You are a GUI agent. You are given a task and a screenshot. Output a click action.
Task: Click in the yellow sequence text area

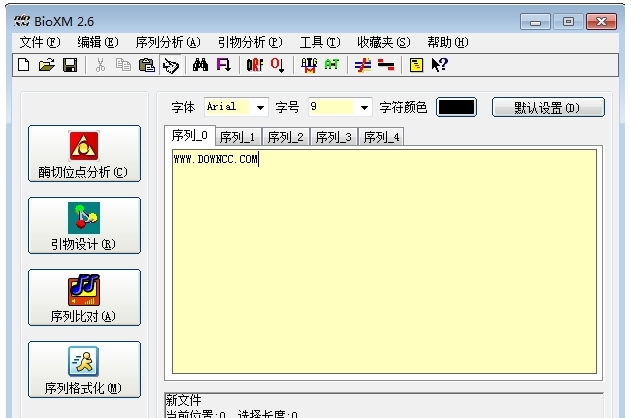(384, 262)
